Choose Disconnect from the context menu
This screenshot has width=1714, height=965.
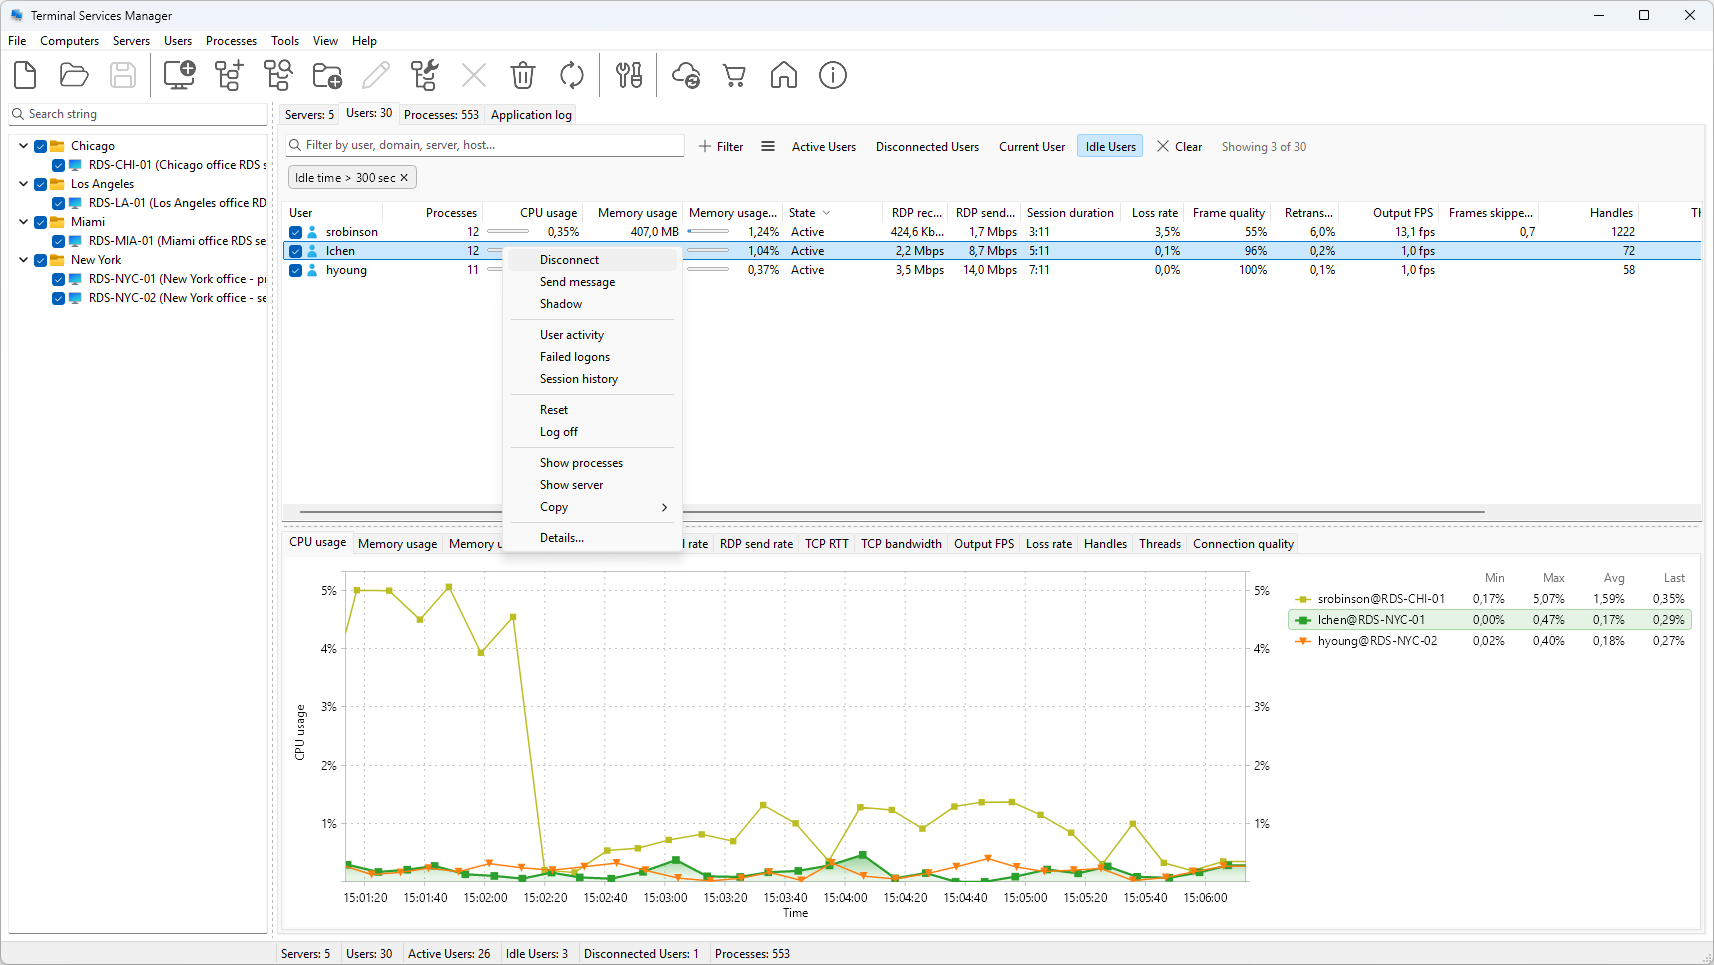point(592,260)
